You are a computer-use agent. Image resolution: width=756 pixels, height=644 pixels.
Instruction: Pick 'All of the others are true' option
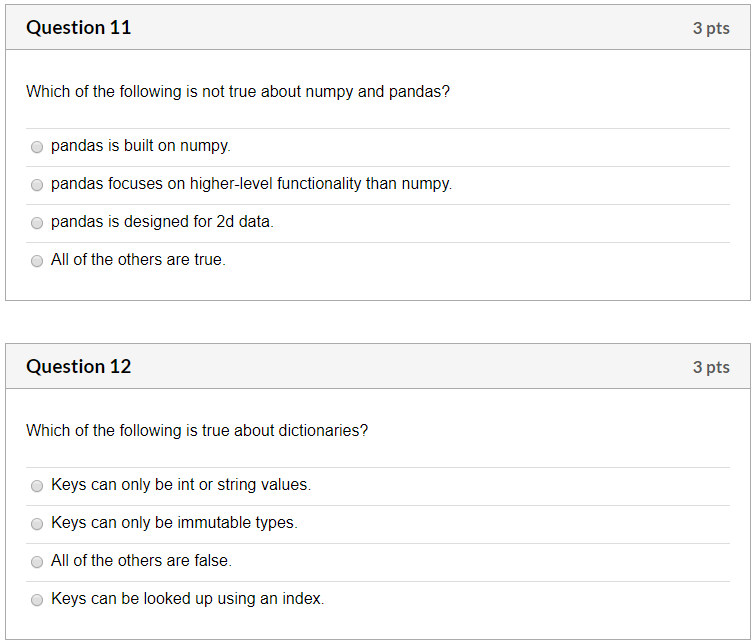(37, 261)
